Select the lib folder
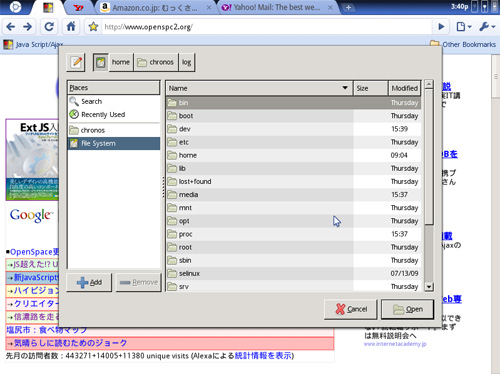This screenshot has width=500, height=374. click(x=293, y=168)
